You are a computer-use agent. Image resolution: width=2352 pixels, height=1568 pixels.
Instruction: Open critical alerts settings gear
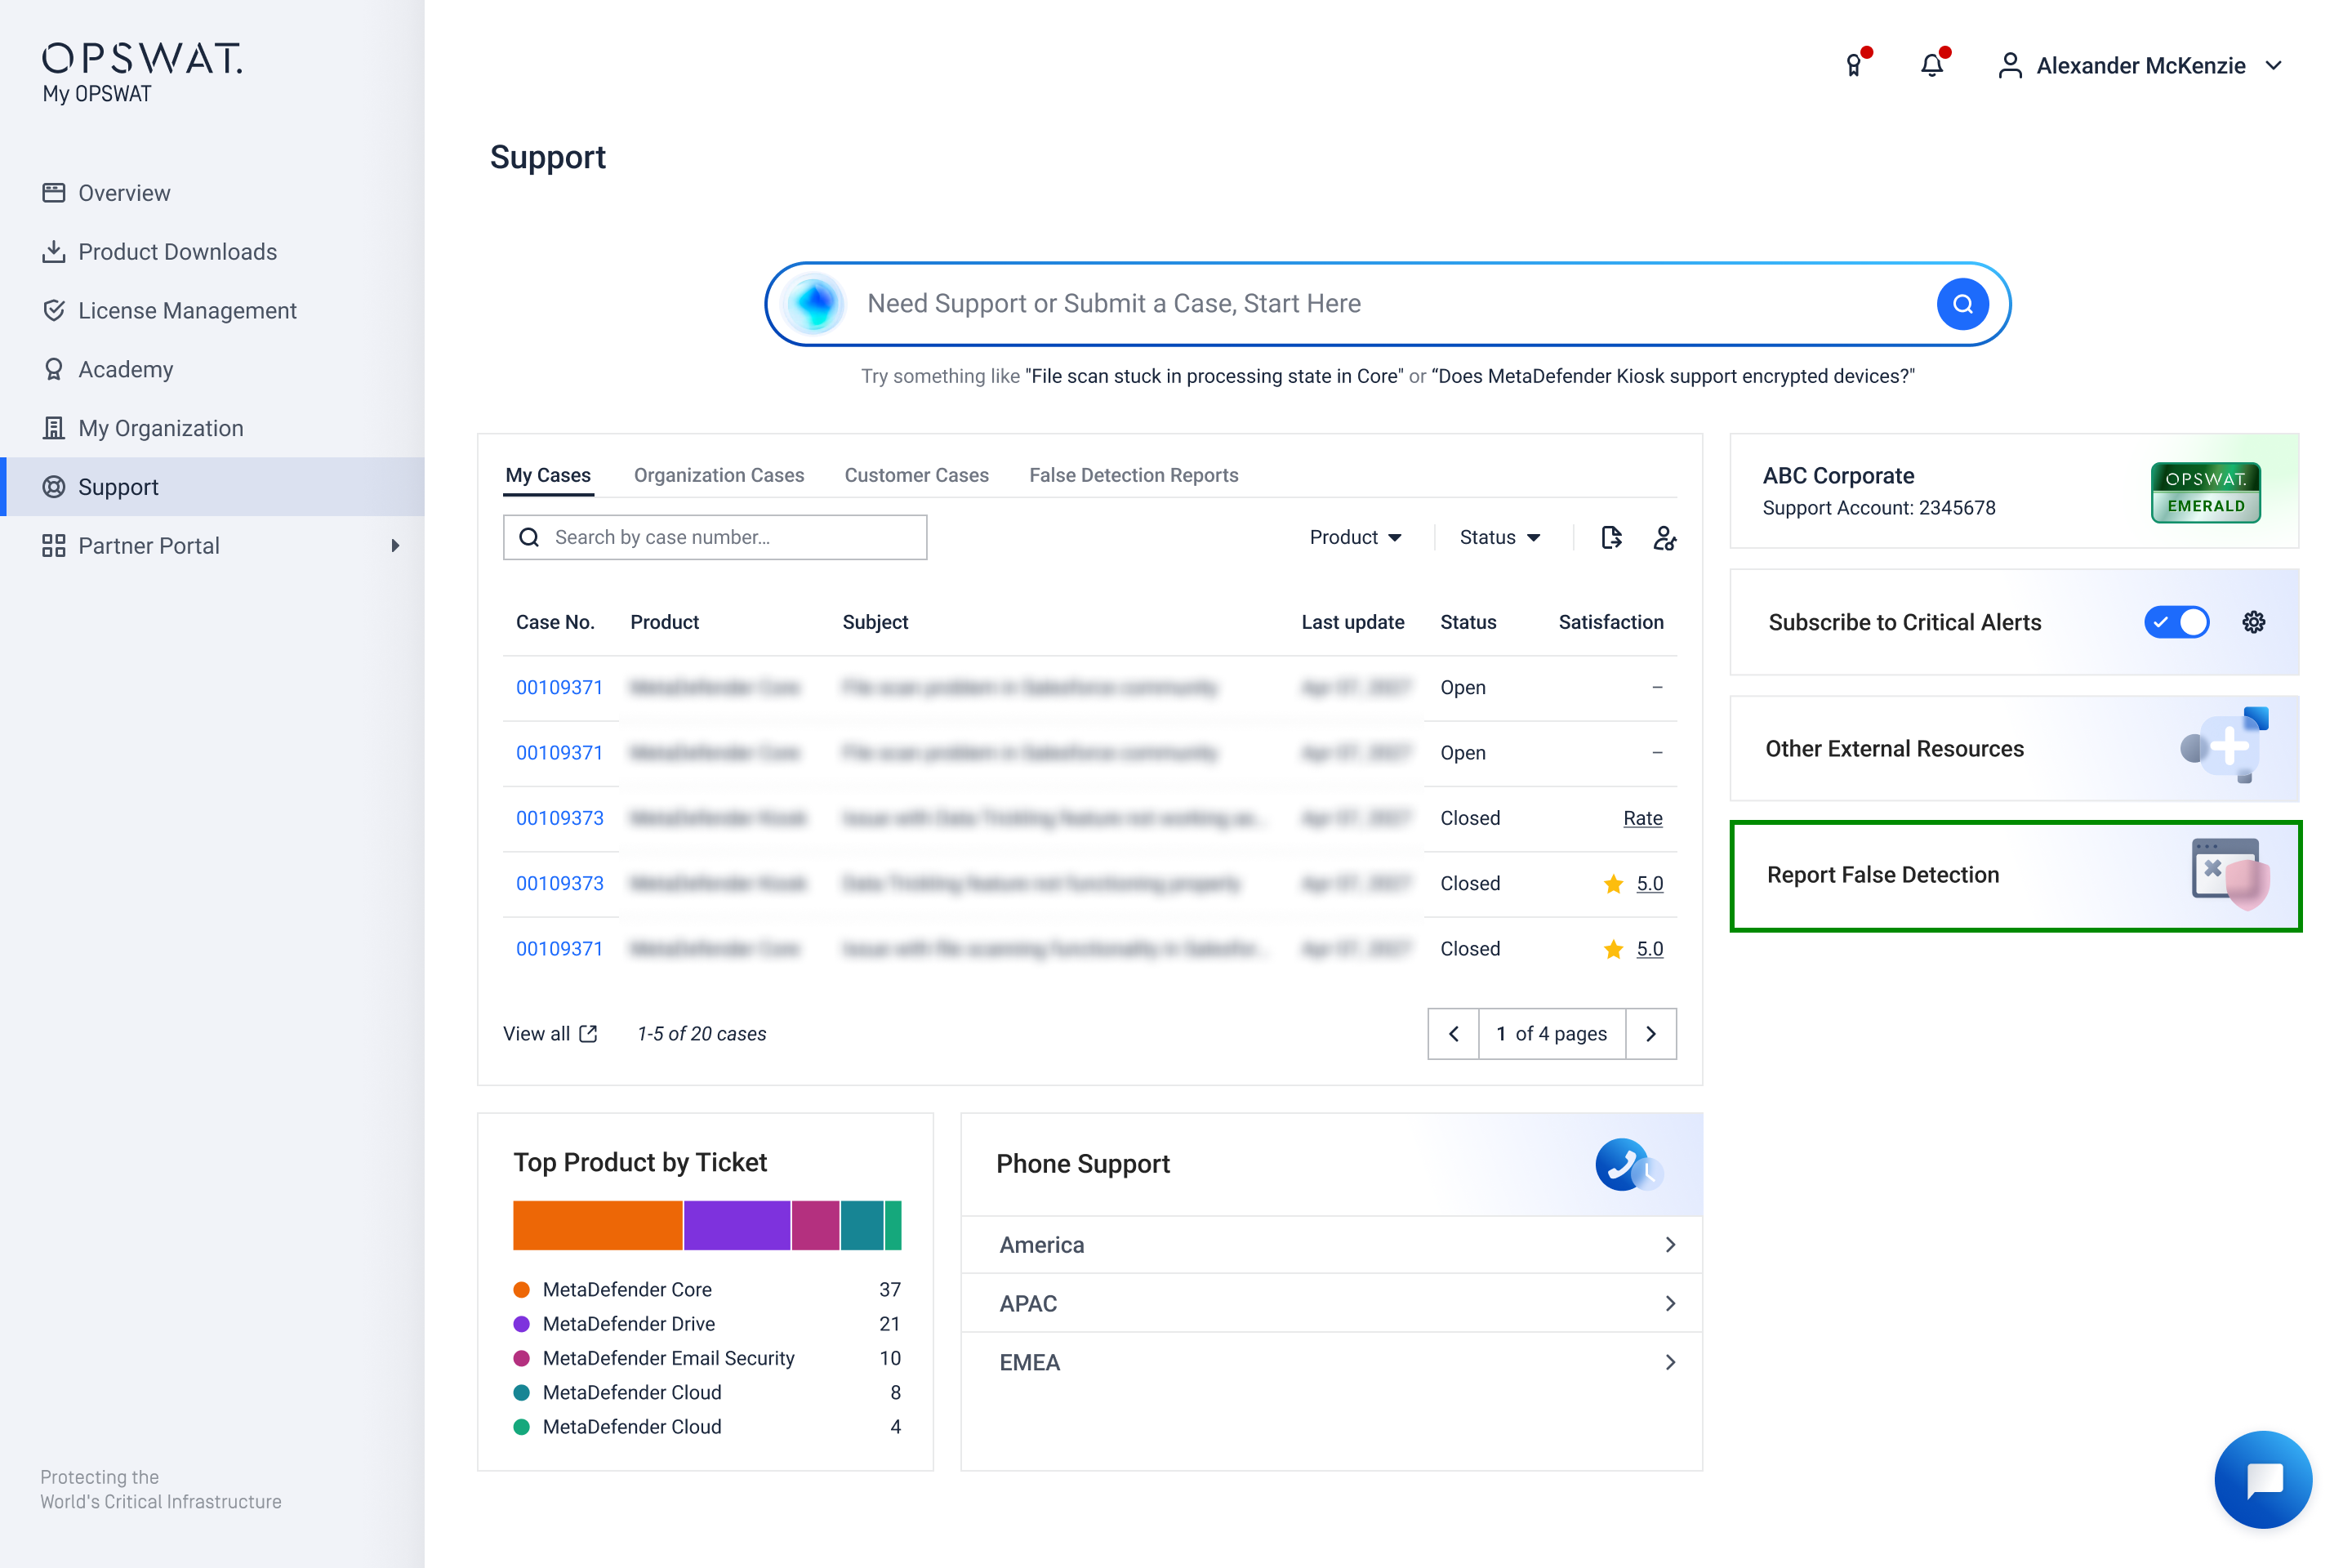click(2253, 622)
